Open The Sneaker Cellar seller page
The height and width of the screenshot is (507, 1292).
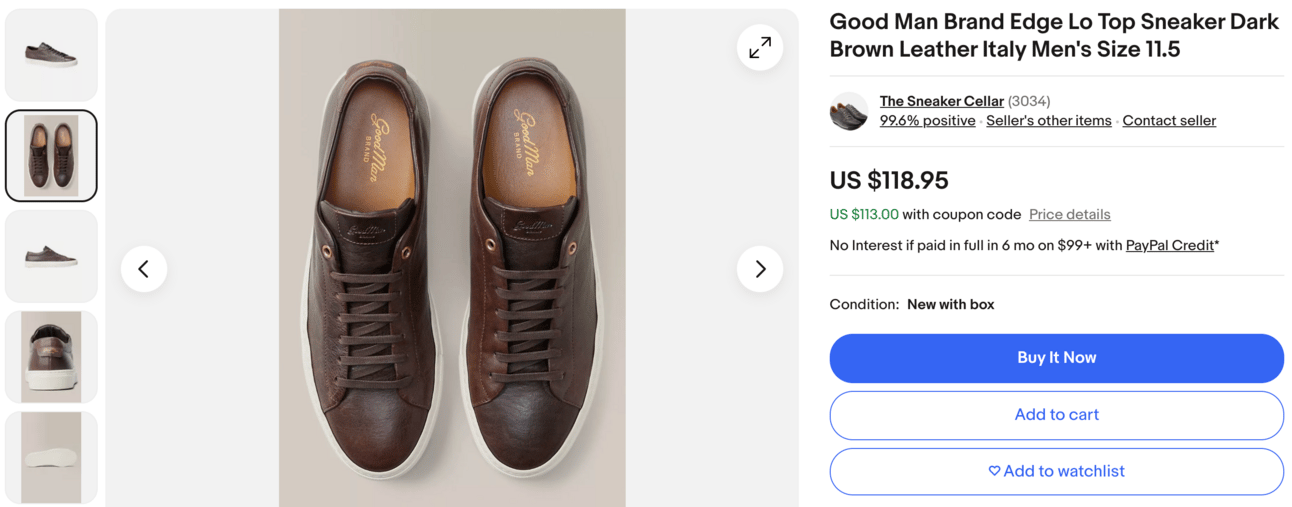941,101
